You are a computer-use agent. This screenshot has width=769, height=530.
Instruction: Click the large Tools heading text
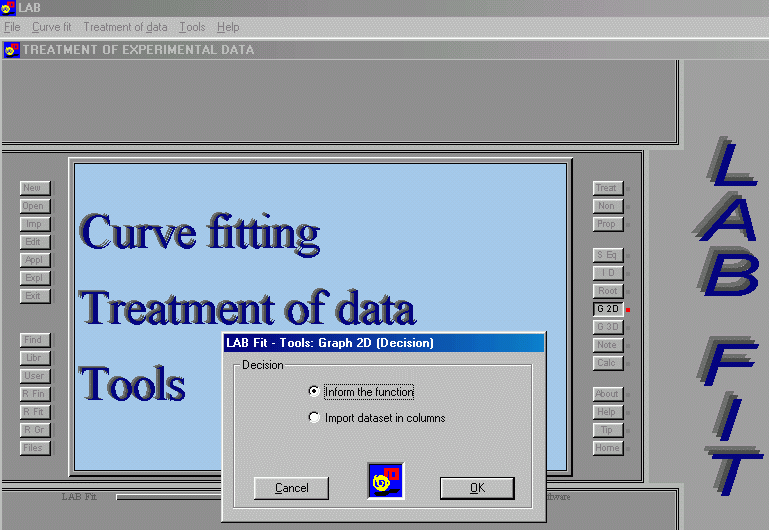pyautogui.click(x=132, y=383)
